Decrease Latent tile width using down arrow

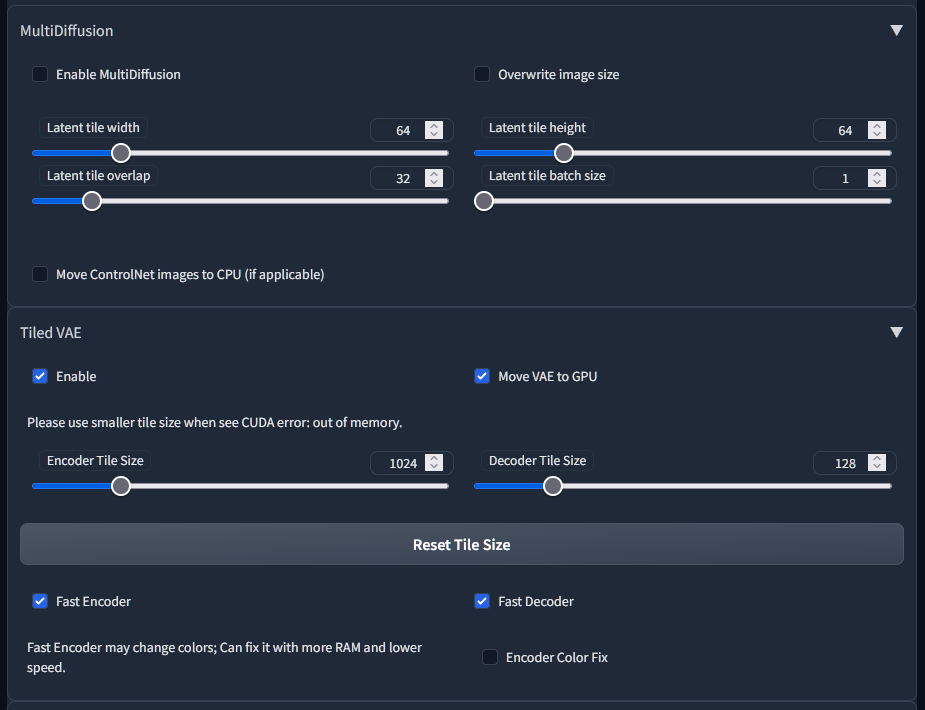coord(433,134)
